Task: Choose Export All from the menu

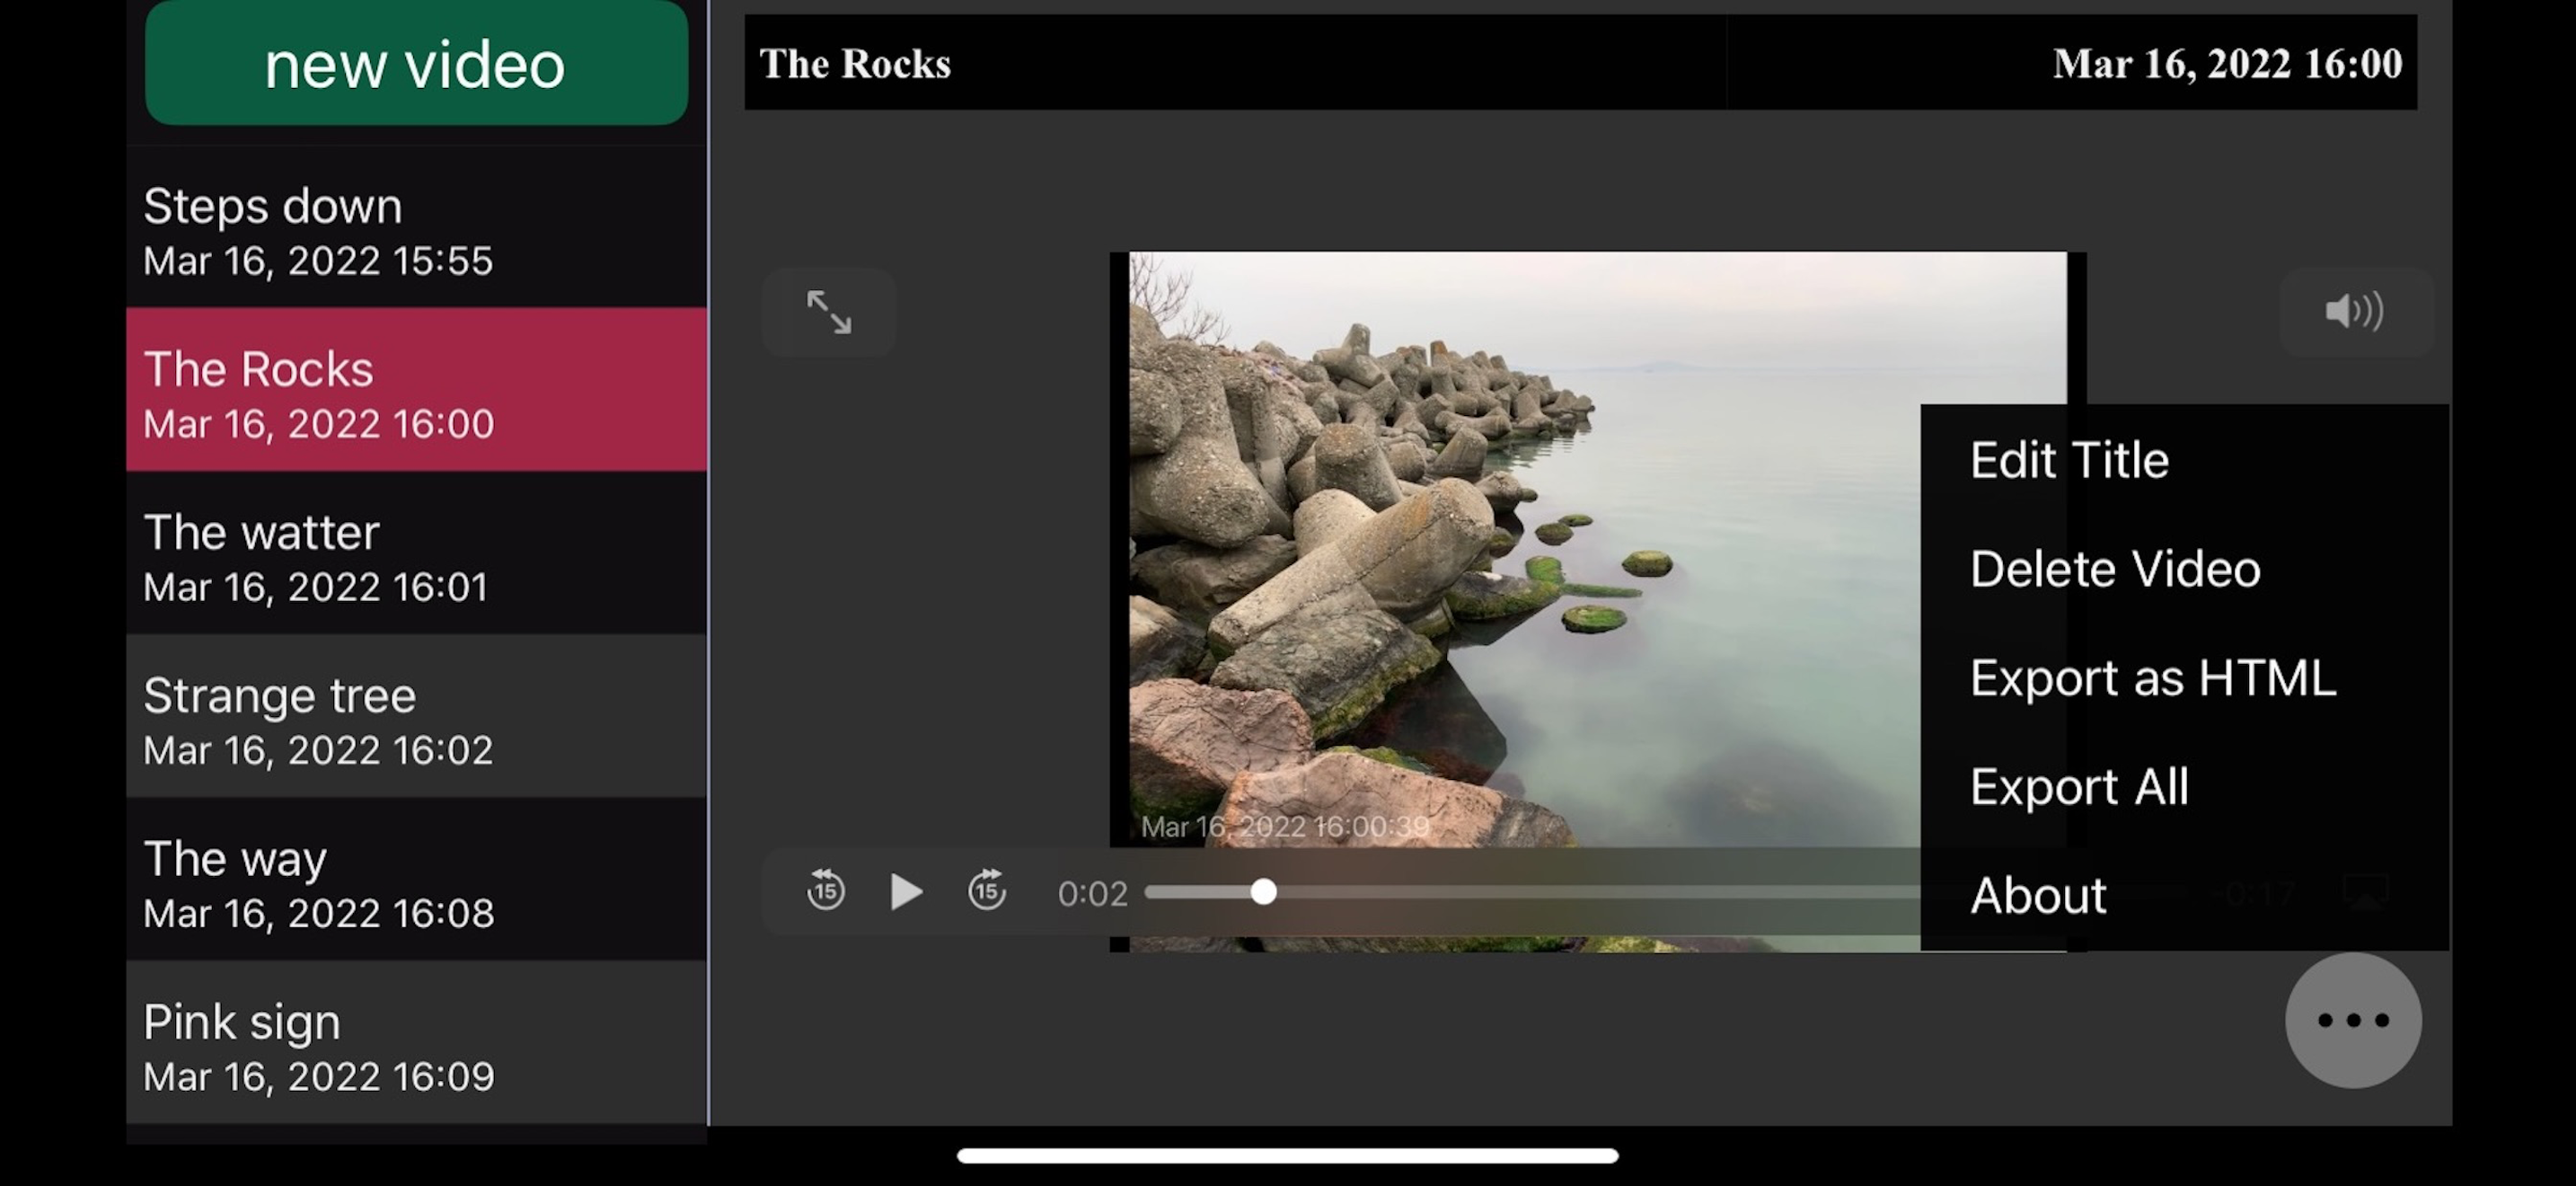Action: point(2078,787)
